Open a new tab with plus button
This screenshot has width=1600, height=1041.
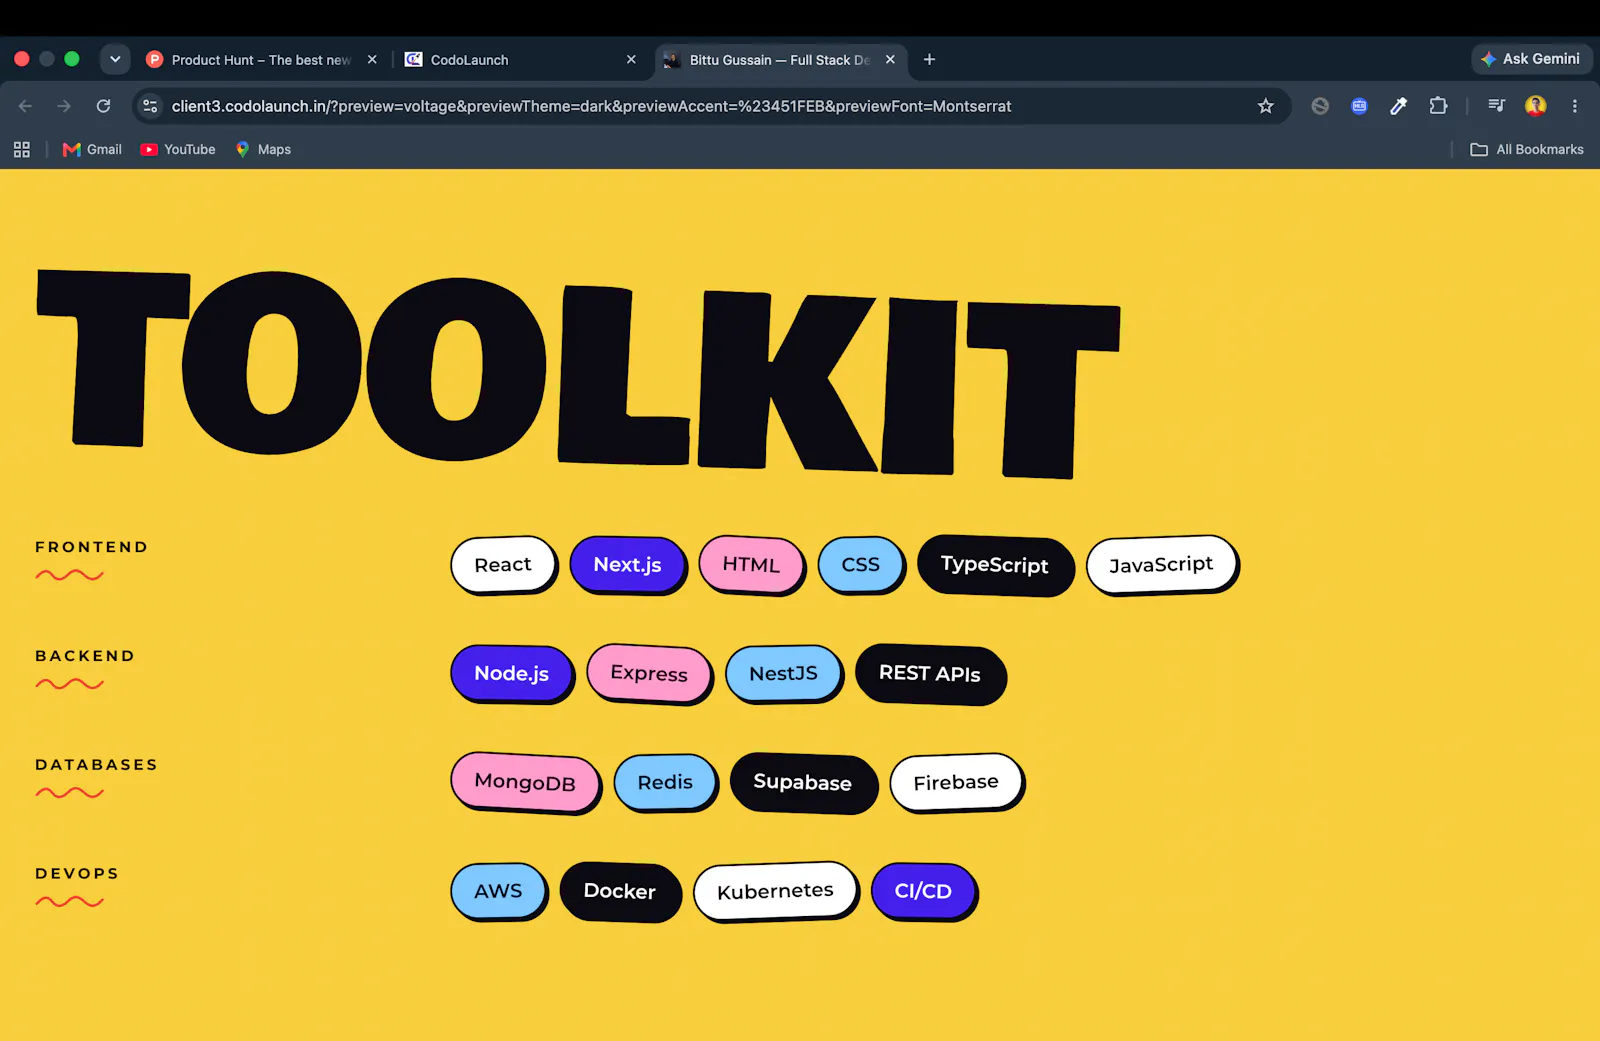[929, 60]
